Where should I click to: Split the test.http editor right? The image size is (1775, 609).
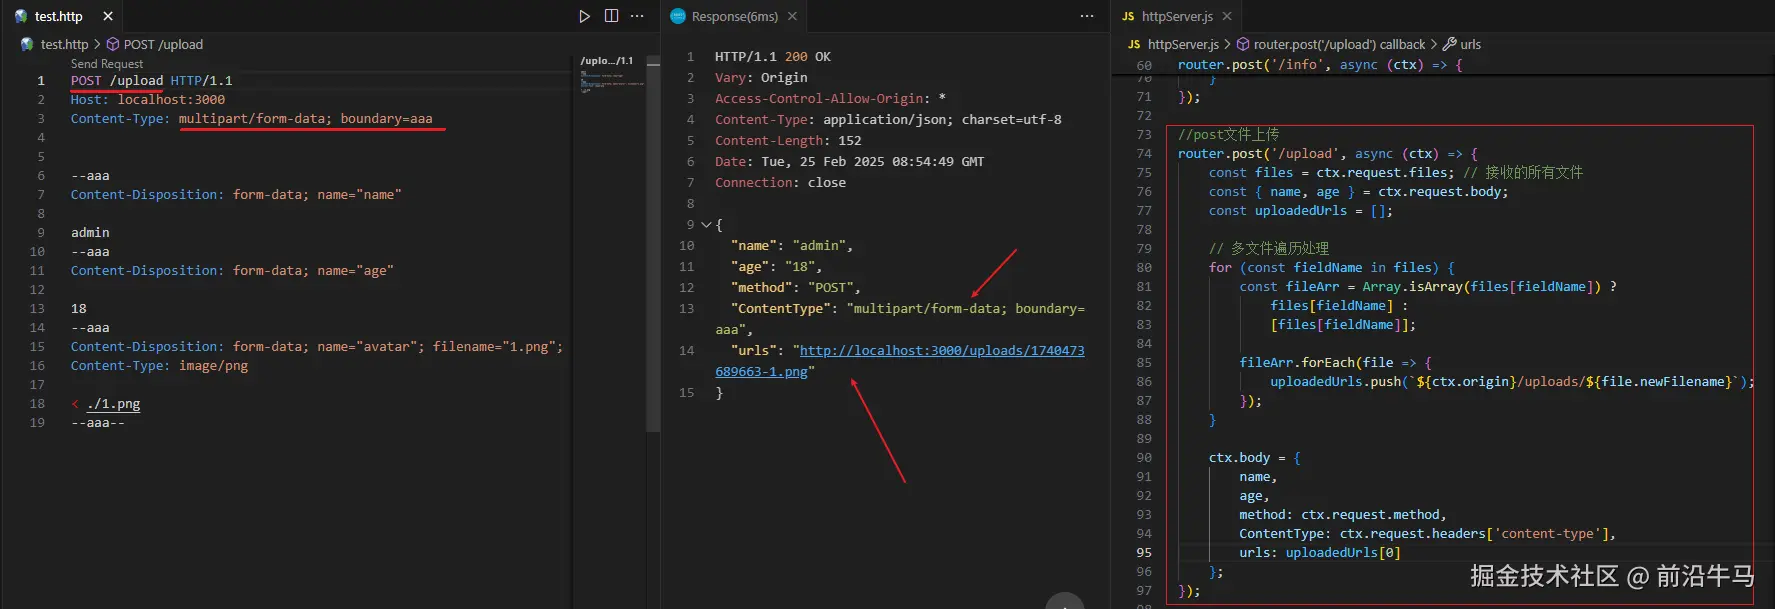click(x=611, y=16)
